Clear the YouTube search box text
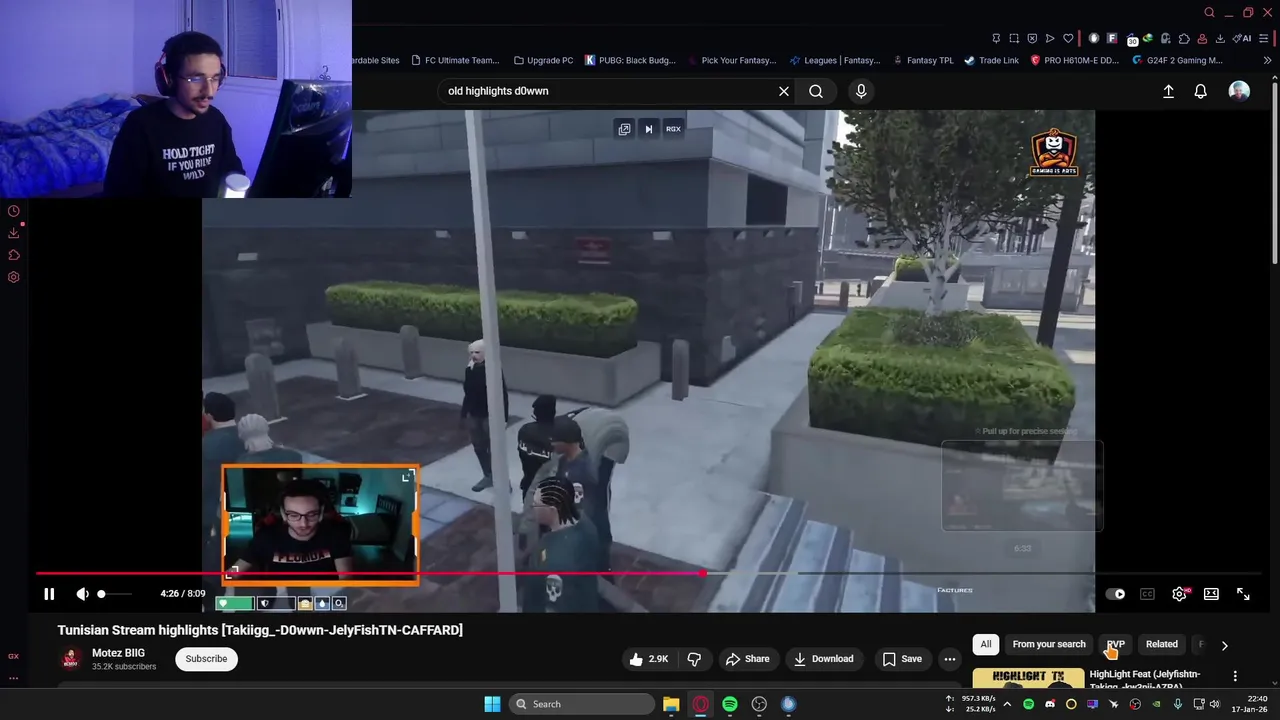 (784, 91)
